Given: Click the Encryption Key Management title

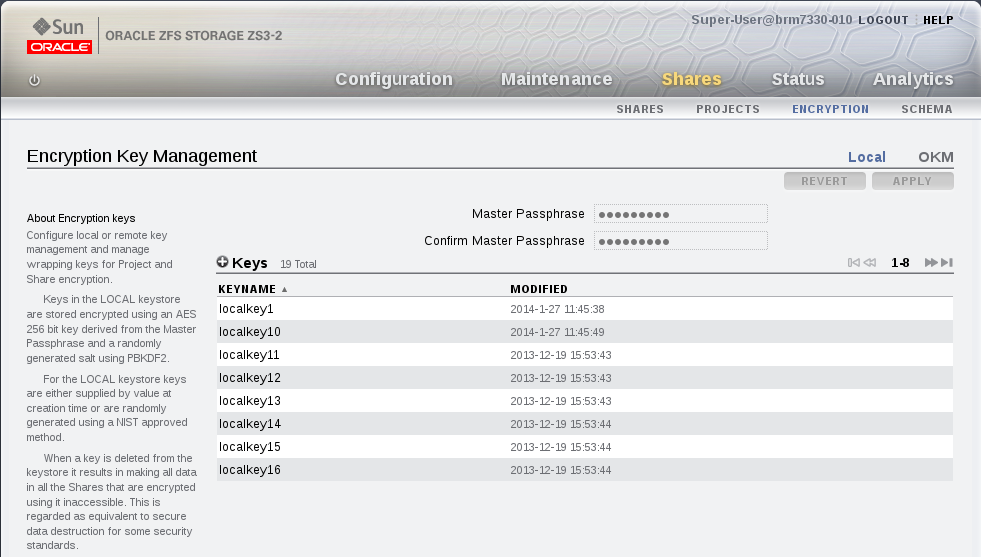Looking at the screenshot, I should 141,156.
